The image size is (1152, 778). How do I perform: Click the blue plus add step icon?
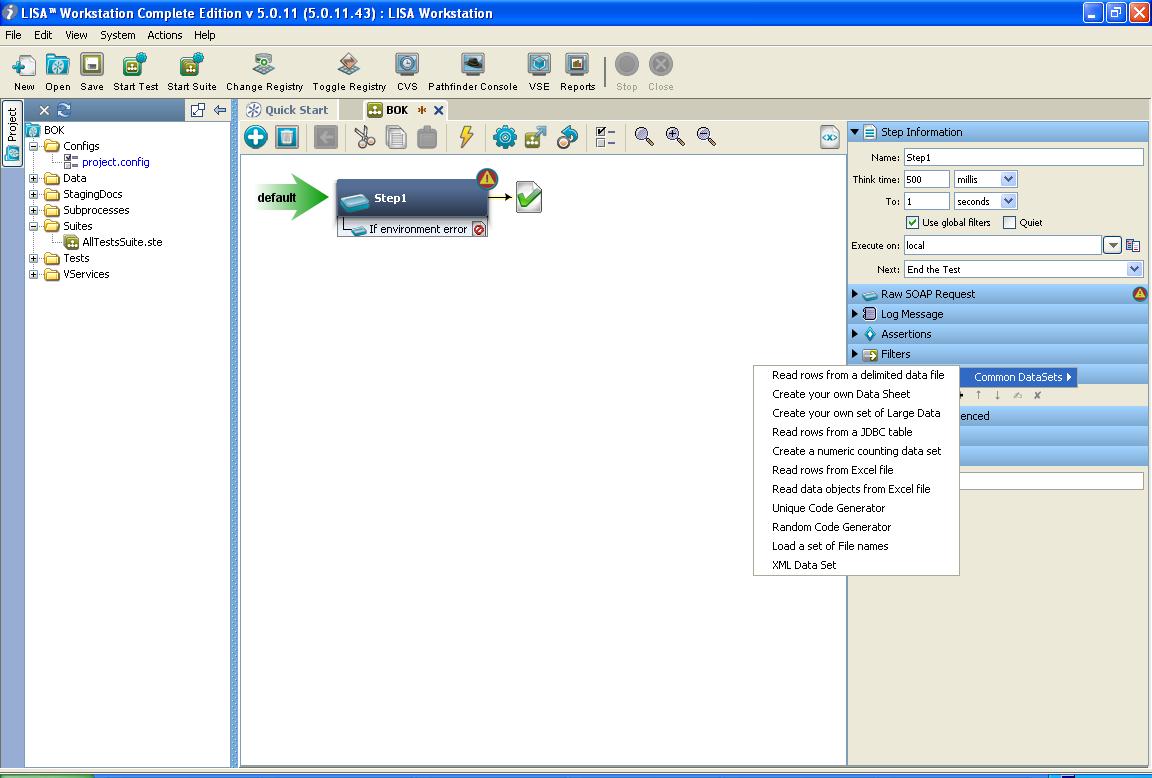click(x=256, y=137)
